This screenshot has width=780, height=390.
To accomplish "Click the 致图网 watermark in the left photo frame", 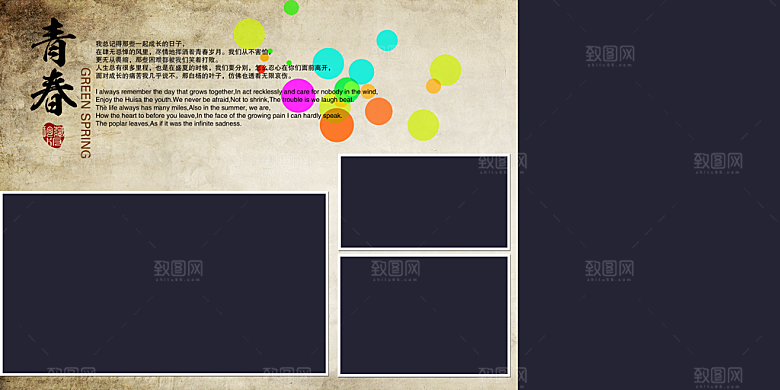I will (178, 271).
